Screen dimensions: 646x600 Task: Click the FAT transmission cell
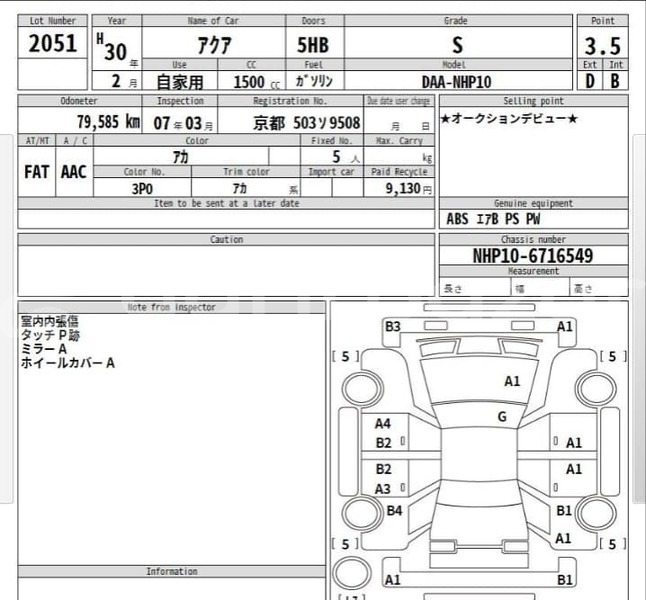pyautogui.click(x=36, y=172)
